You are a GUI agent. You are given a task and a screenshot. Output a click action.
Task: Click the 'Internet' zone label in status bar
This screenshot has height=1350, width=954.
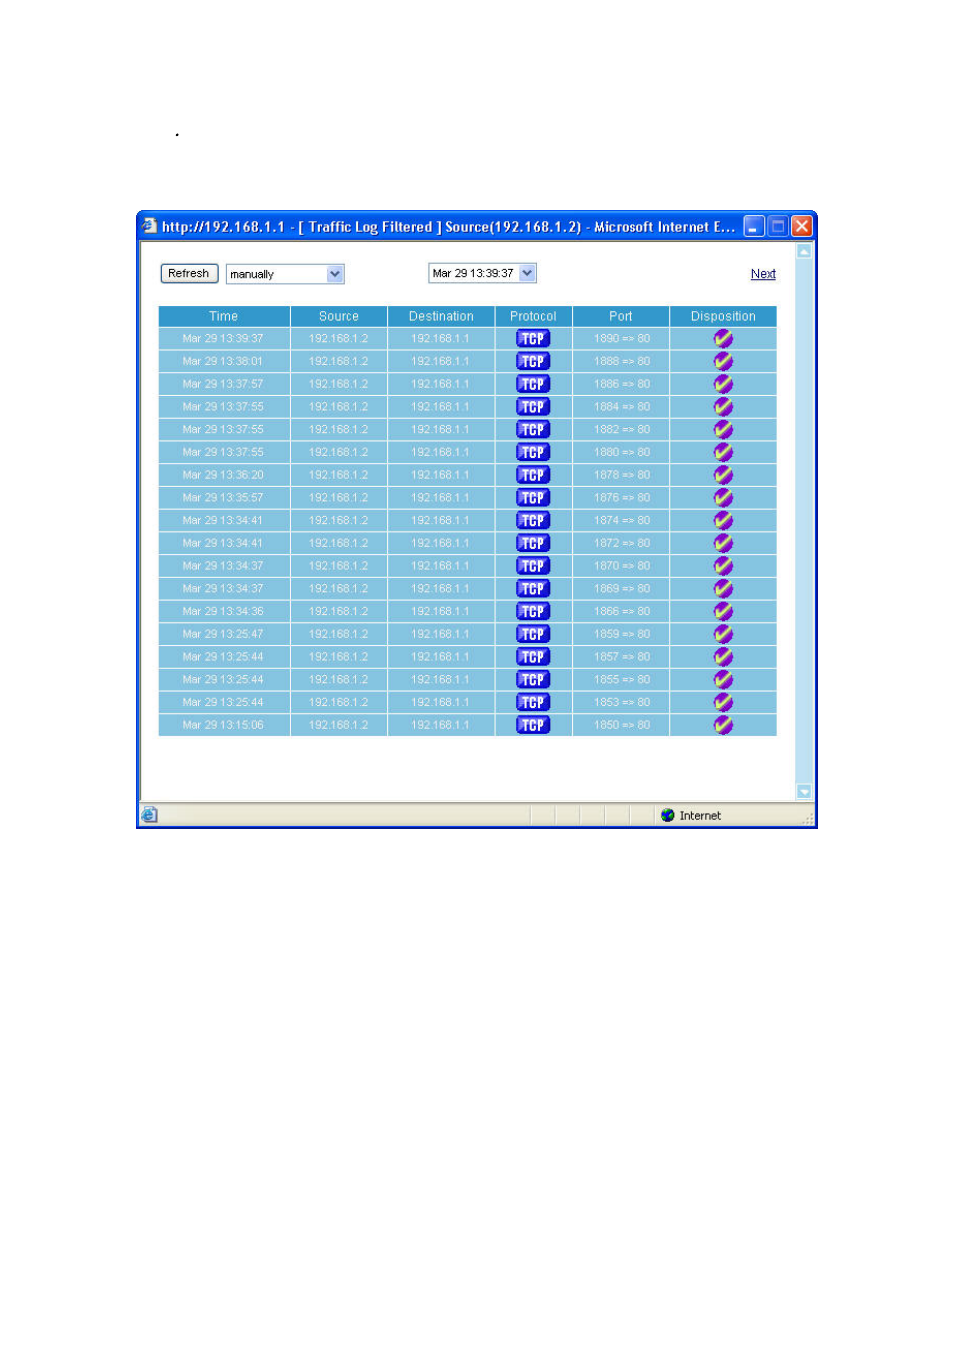pyautogui.click(x=700, y=816)
